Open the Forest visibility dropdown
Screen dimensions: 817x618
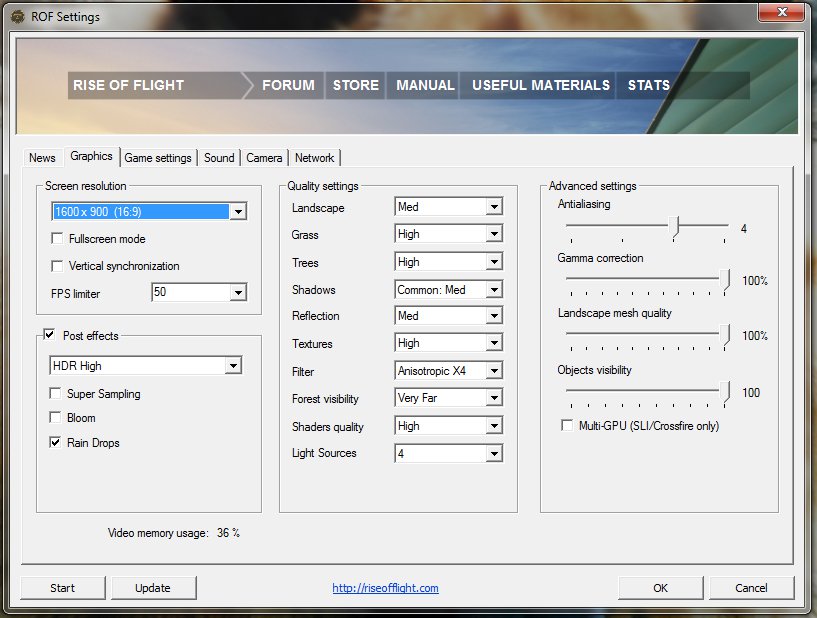(449, 398)
